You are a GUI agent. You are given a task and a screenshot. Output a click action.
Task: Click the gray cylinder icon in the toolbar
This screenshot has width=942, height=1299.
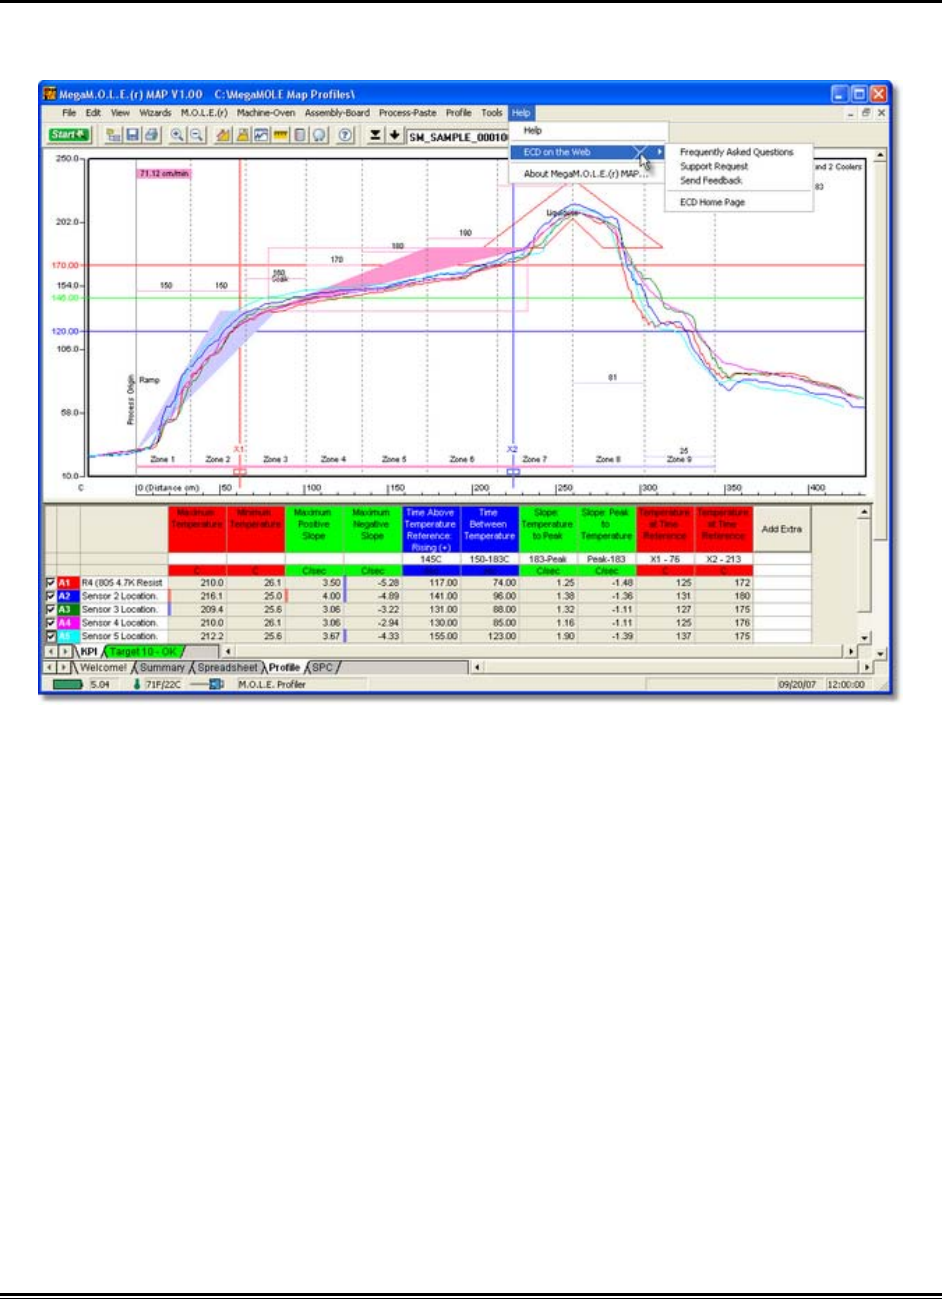click(x=299, y=135)
